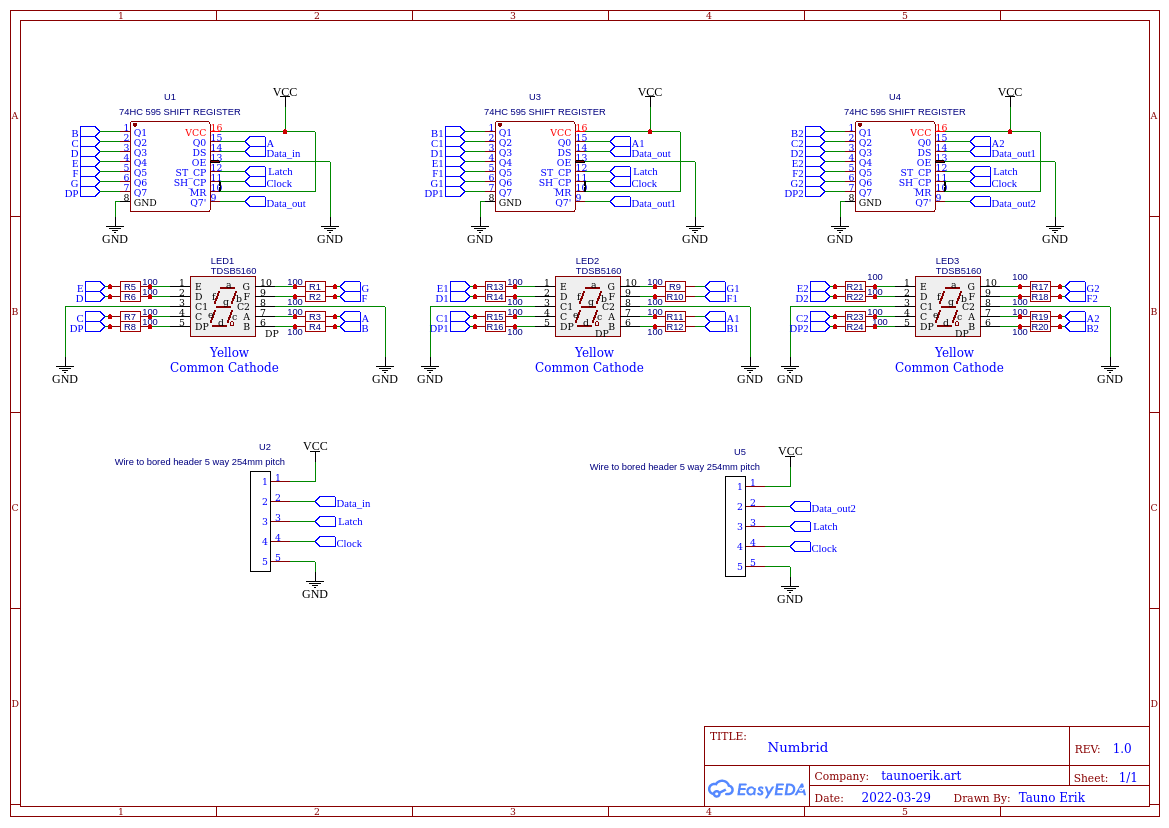Select the date 2022-03-29 field
The height and width of the screenshot is (828, 1169).
(x=895, y=798)
